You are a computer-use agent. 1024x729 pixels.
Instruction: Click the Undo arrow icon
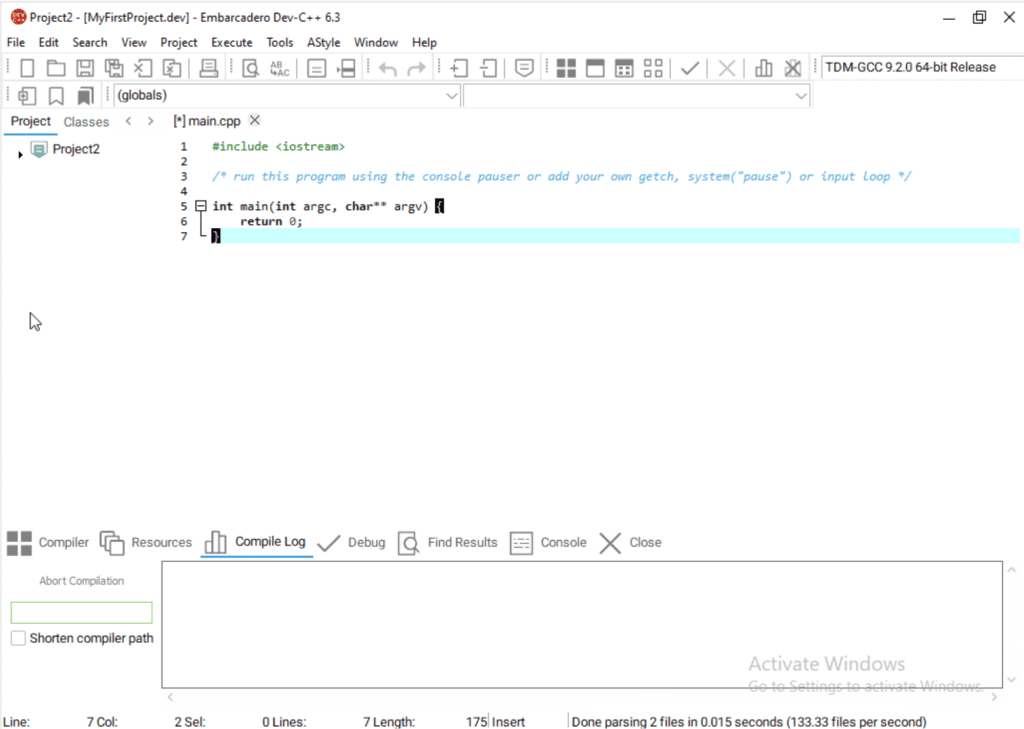[387, 68]
